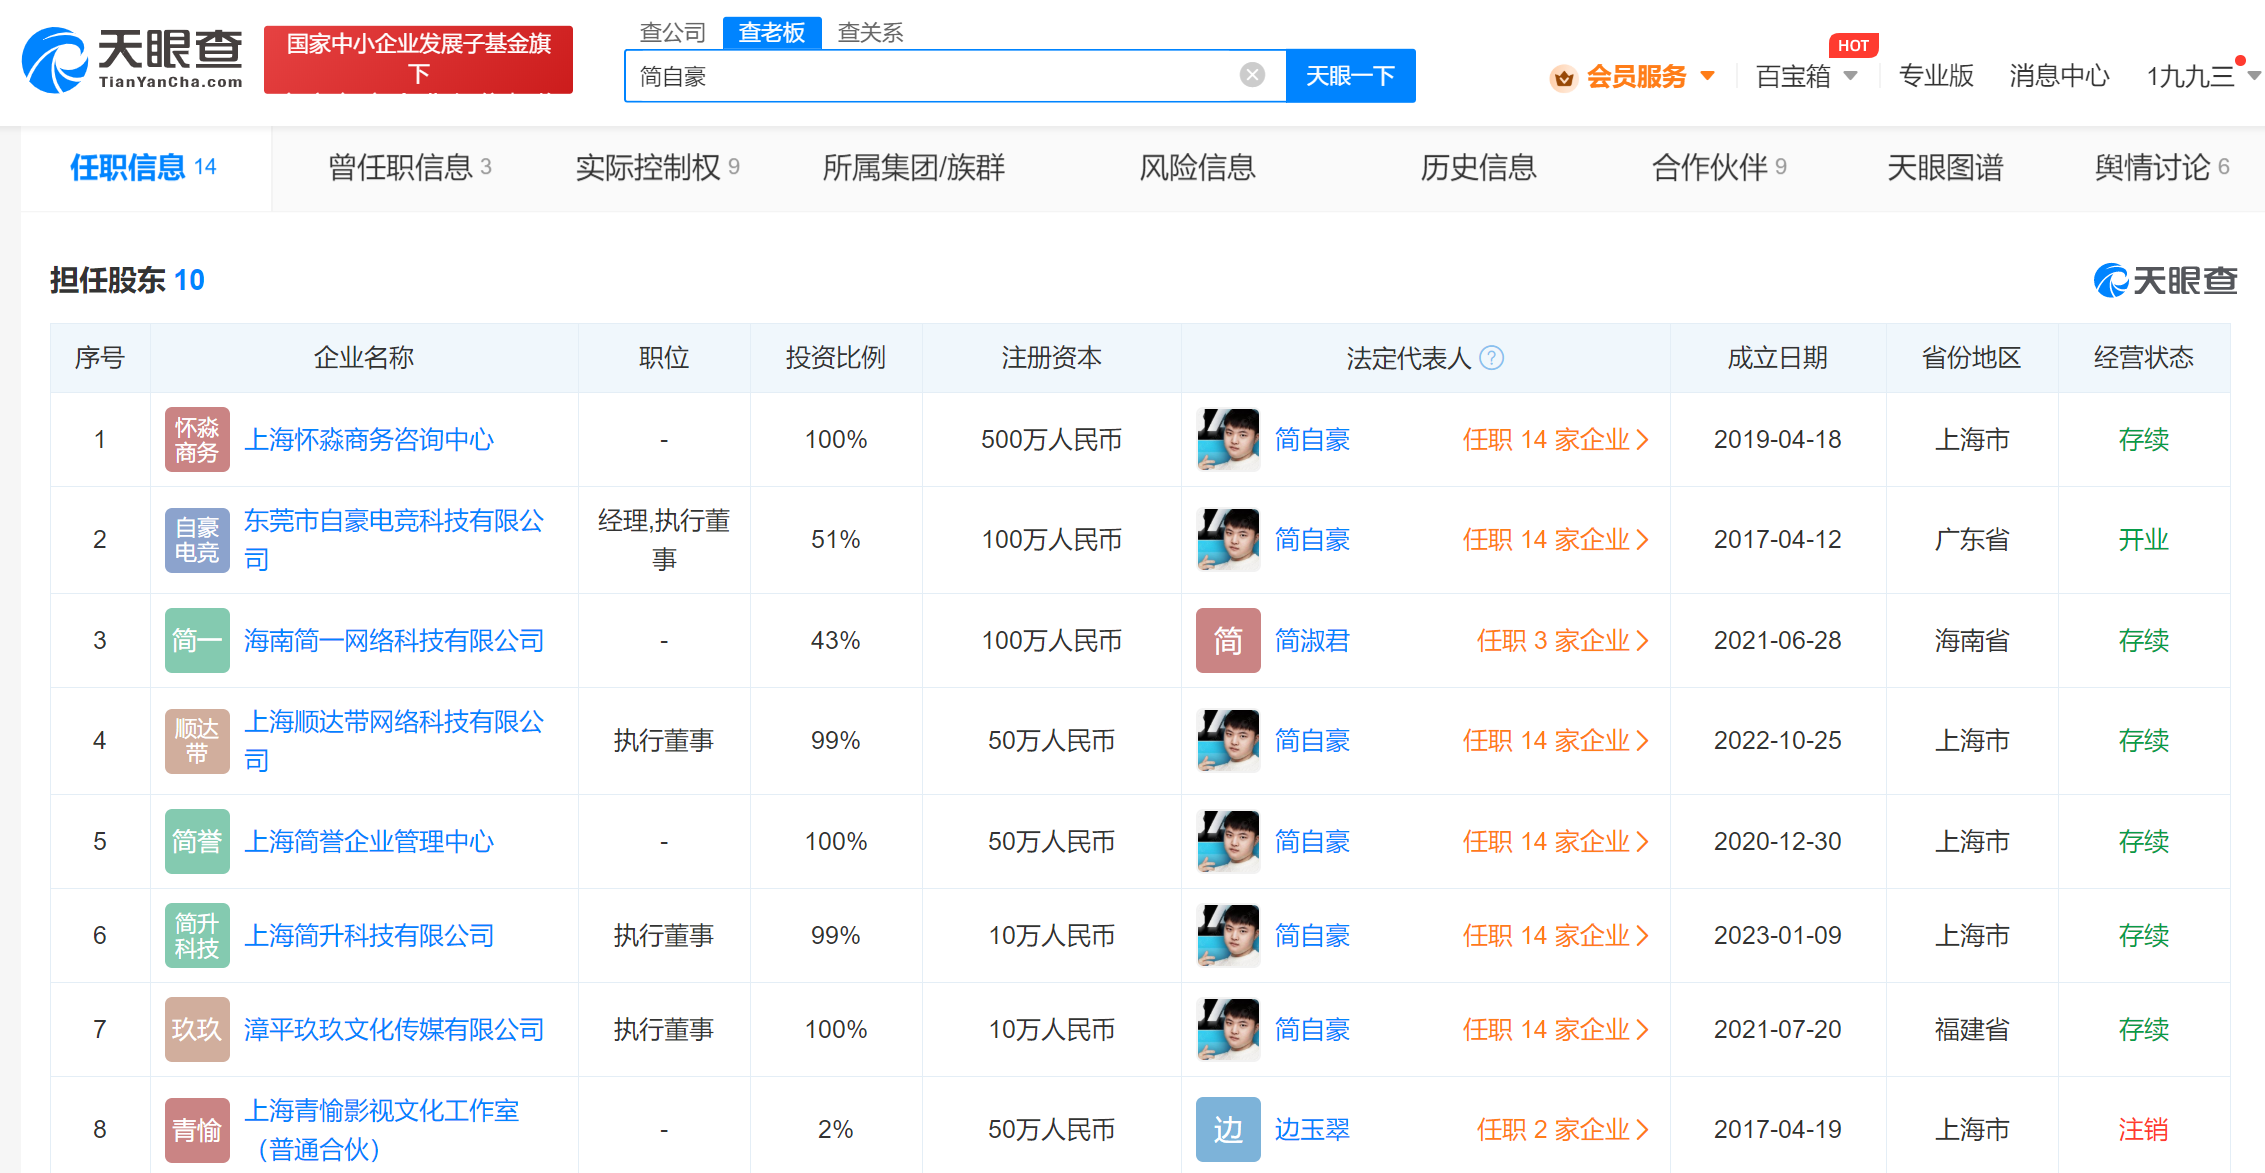
Task: Click 简自豪 photo in 东莞市自豪电竞 row
Action: 1228,540
